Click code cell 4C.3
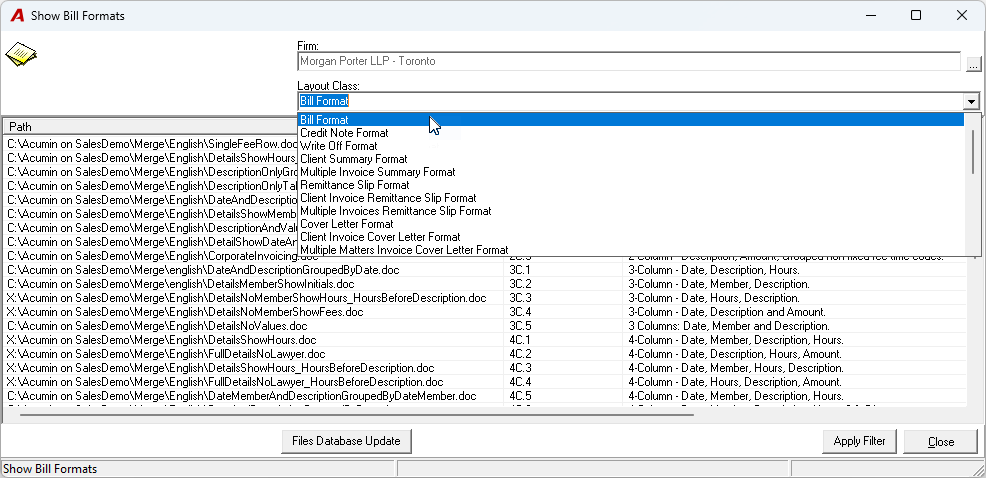The image size is (986, 478). coord(520,368)
